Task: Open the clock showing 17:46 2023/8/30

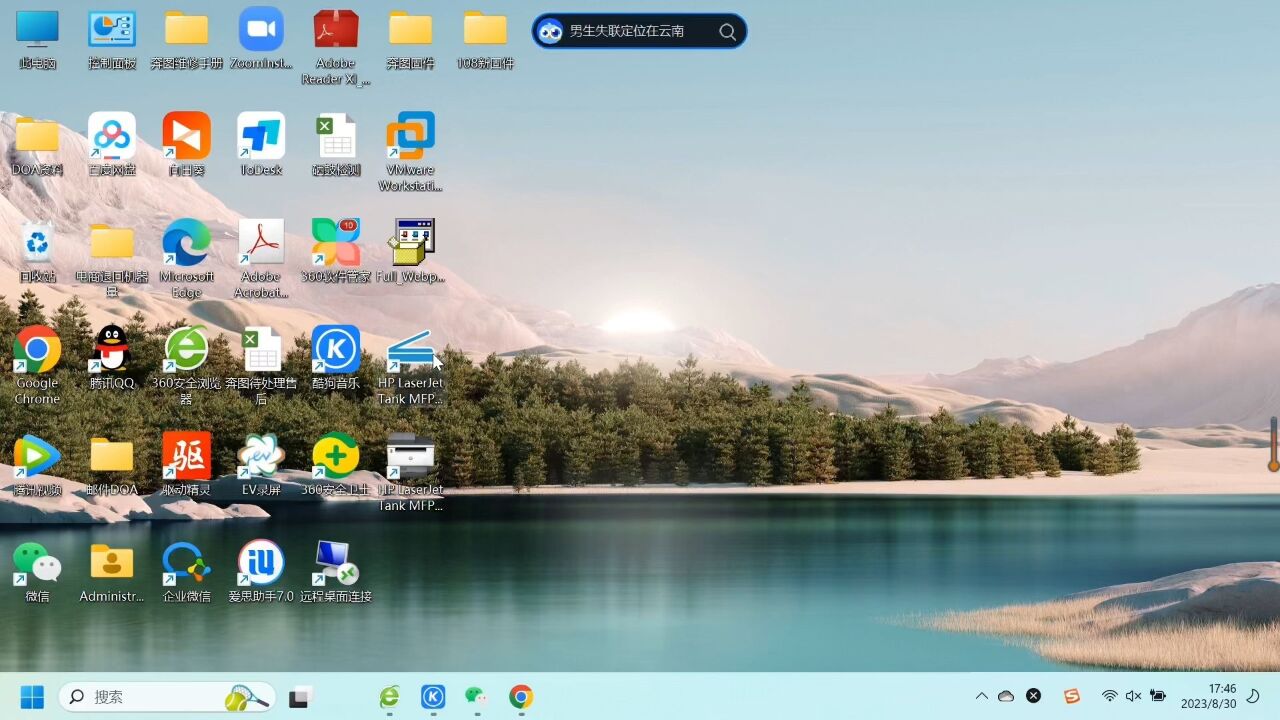Action: (x=1208, y=696)
